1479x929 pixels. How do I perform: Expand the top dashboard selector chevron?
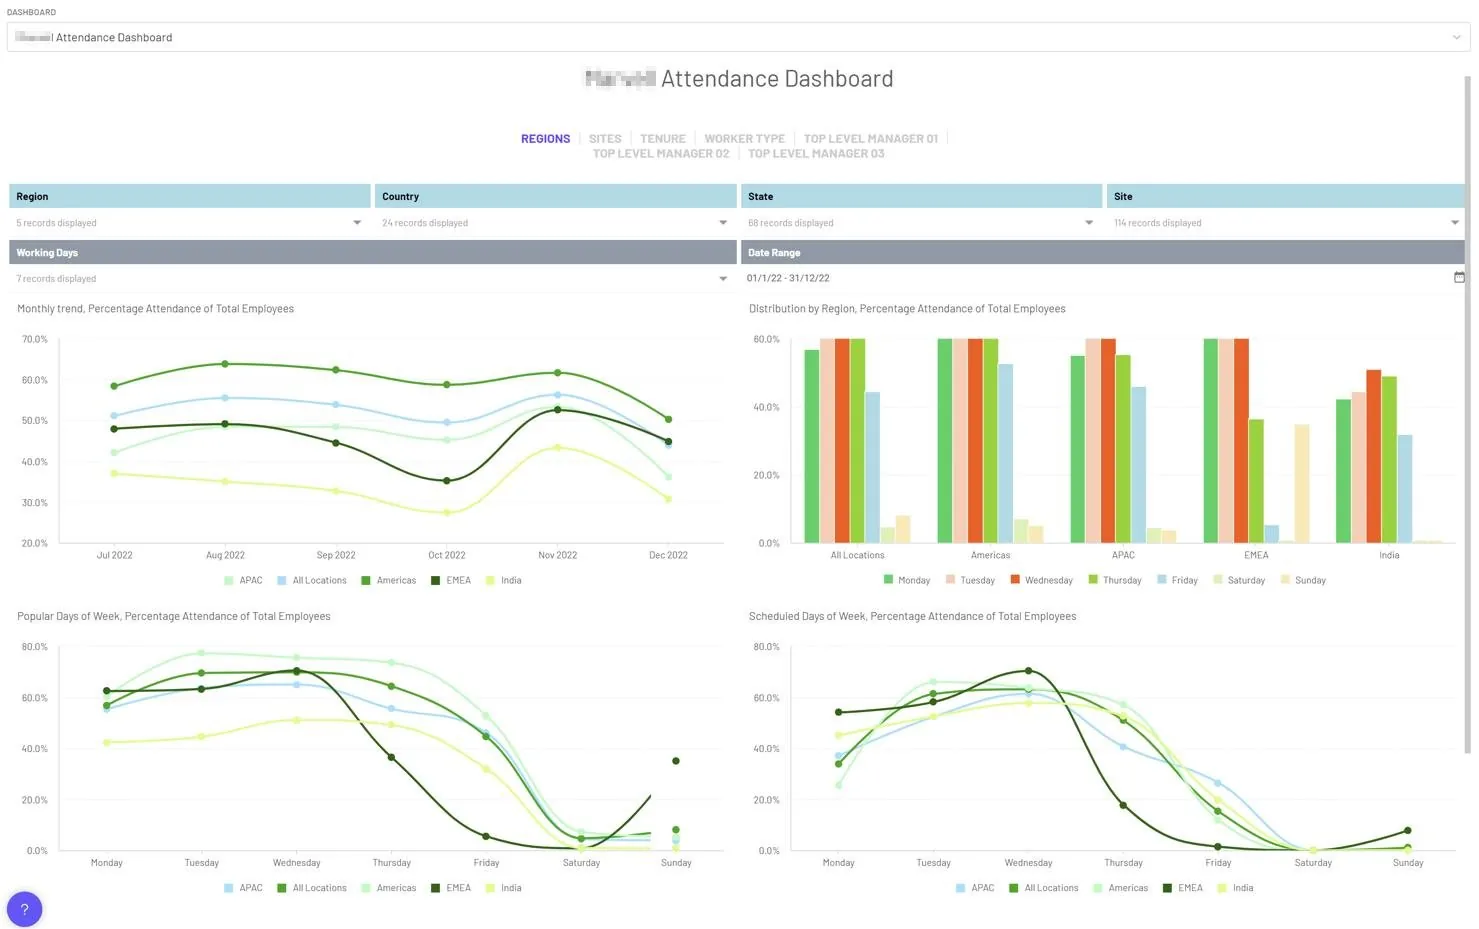tap(1456, 38)
